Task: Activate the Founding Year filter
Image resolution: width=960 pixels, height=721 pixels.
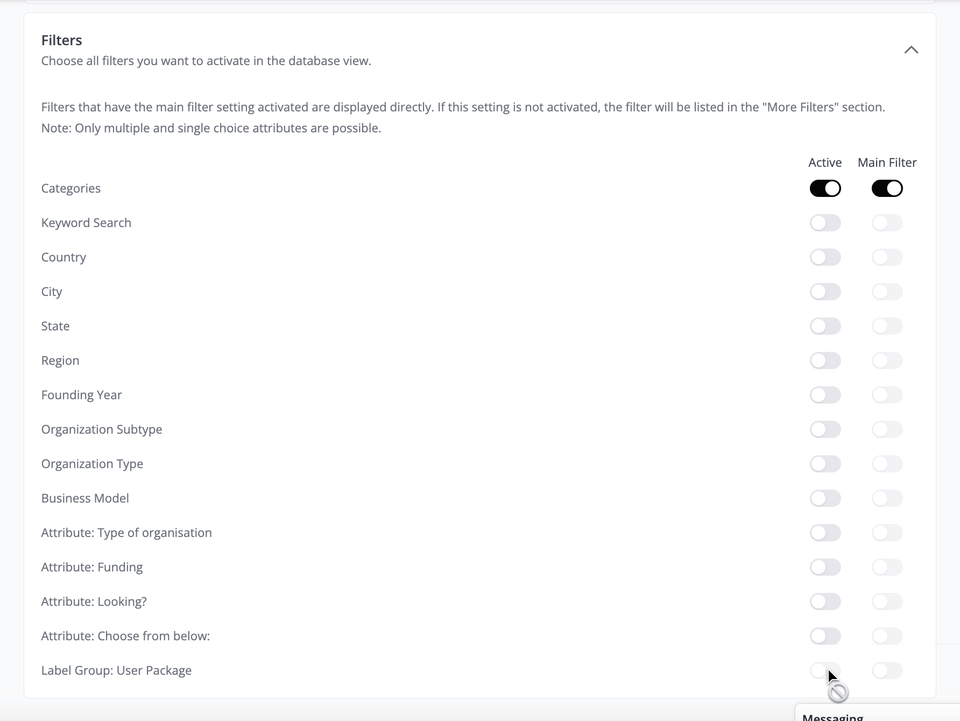Action: 825,395
